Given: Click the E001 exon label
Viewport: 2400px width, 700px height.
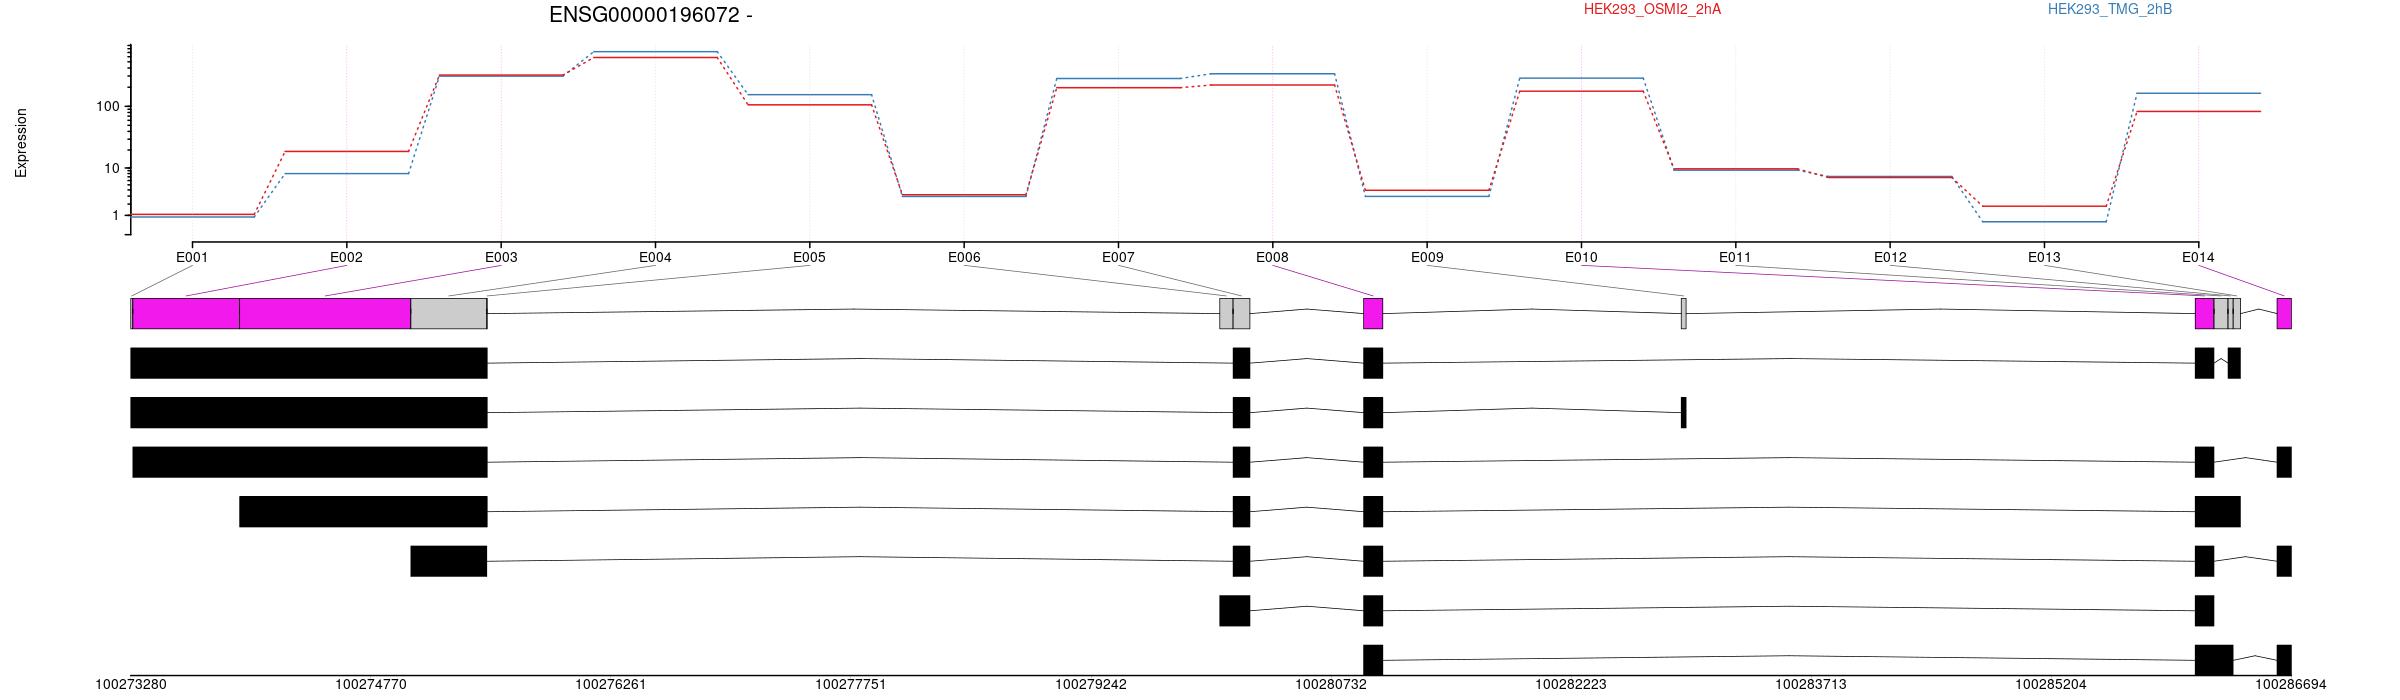Looking at the screenshot, I should click(192, 257).
